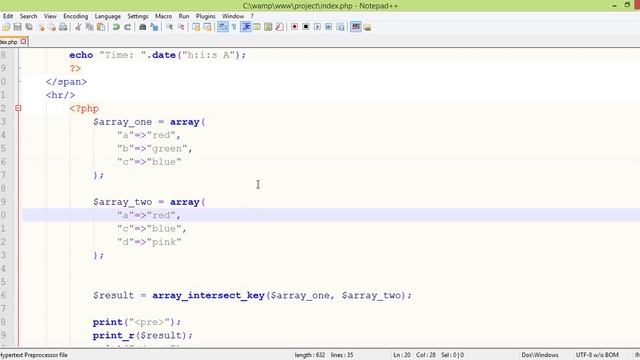Click the length : 632 status entry
This screenshot has height=360, width=640.
[x=310, y=355]
